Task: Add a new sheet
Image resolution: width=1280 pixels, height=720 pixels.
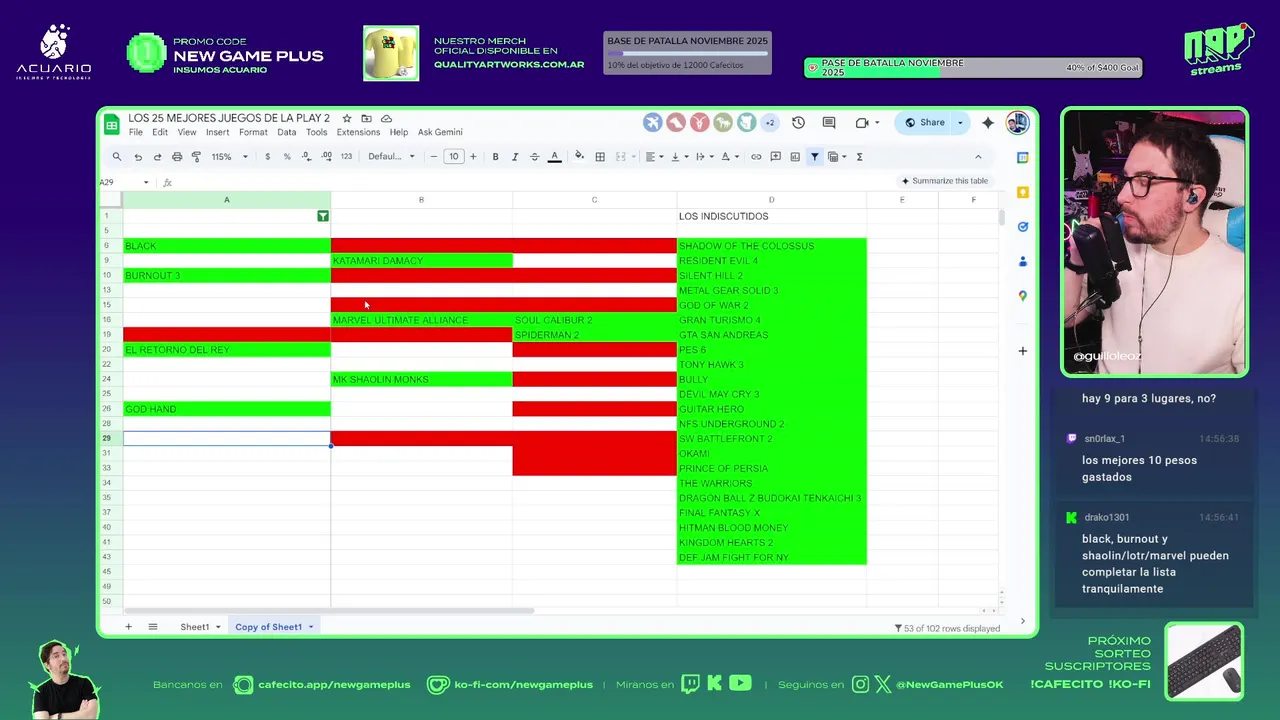Action: pyautogui.click(x=128, y=627)
